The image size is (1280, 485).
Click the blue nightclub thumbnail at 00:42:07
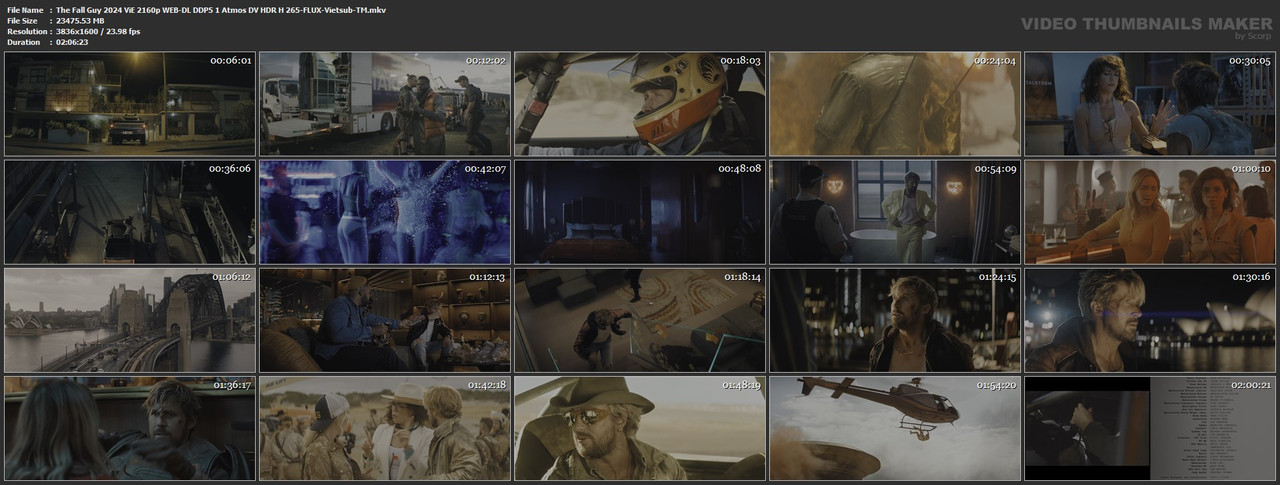coord(384,212)
